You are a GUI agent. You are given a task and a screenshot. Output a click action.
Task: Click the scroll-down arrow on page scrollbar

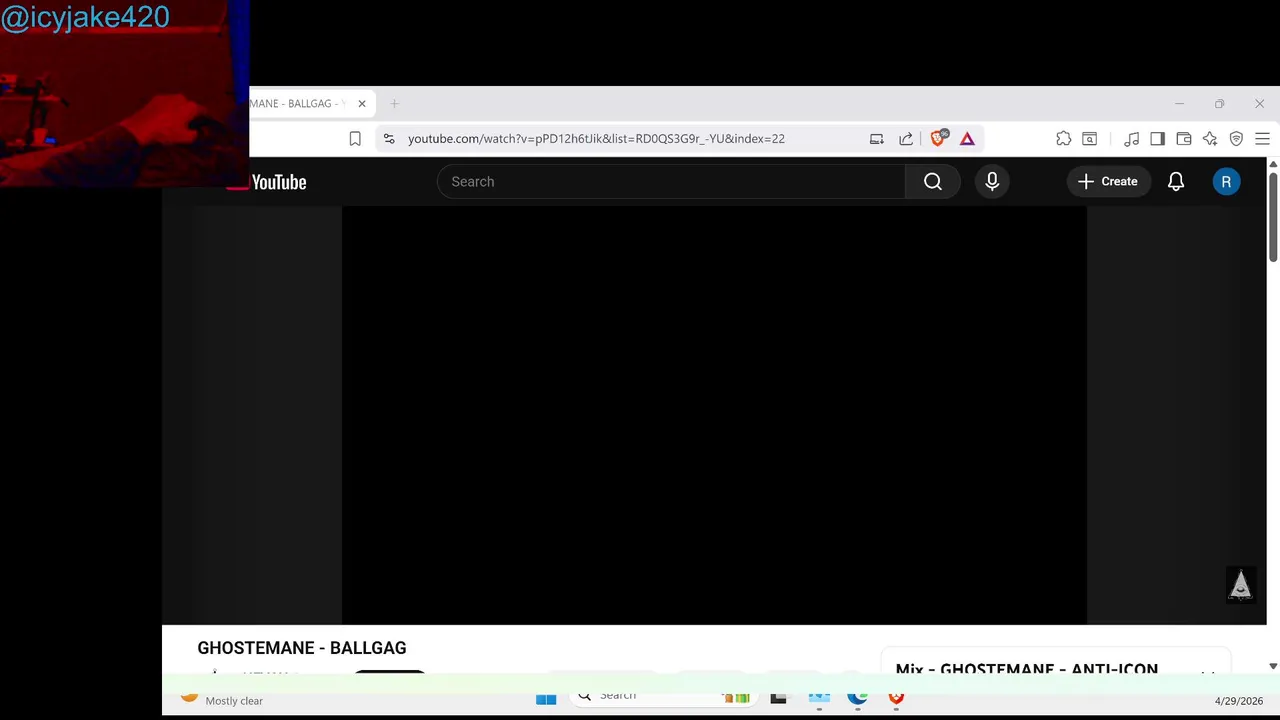[x=1273, y=666]
